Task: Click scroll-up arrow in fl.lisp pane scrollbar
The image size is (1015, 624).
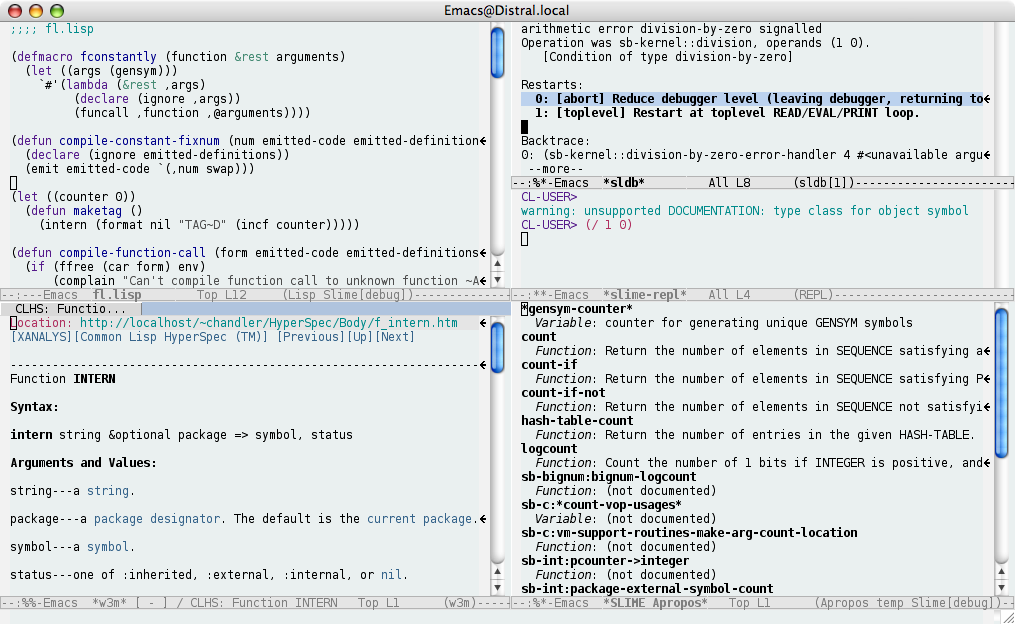Action: coord(498,262)
